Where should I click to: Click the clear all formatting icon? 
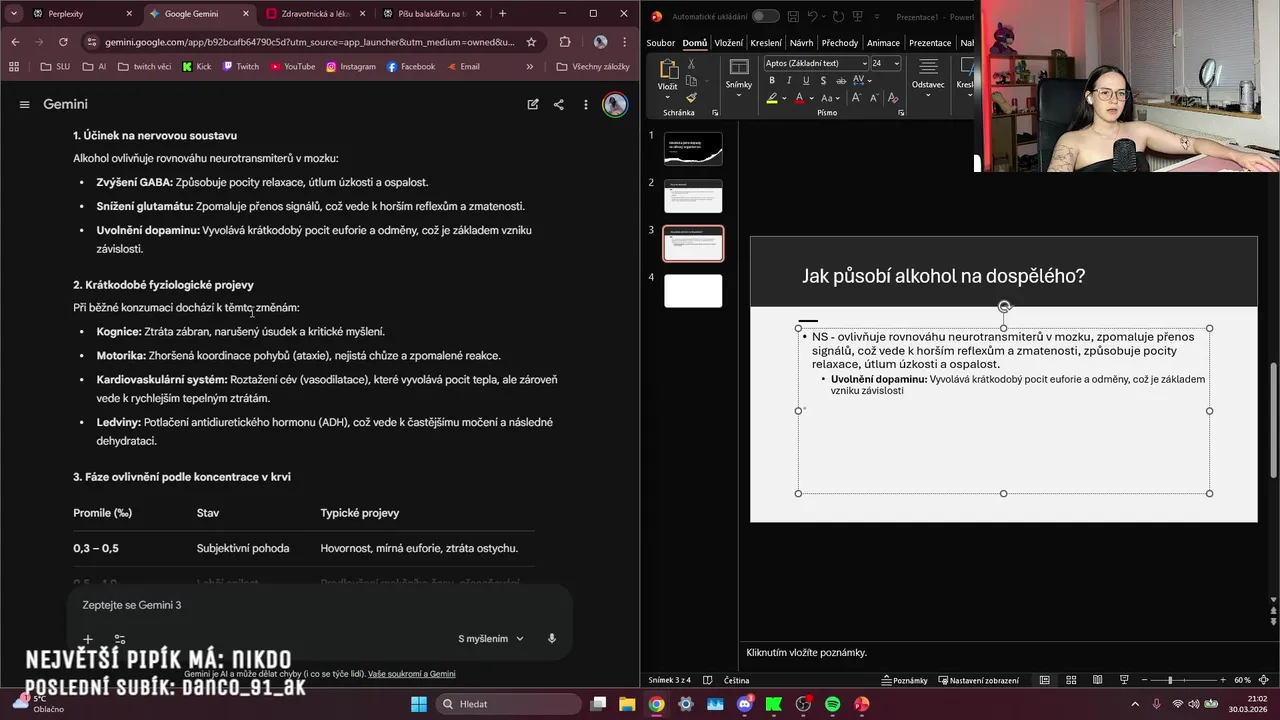pyautogui.click(x=893, y=98)
